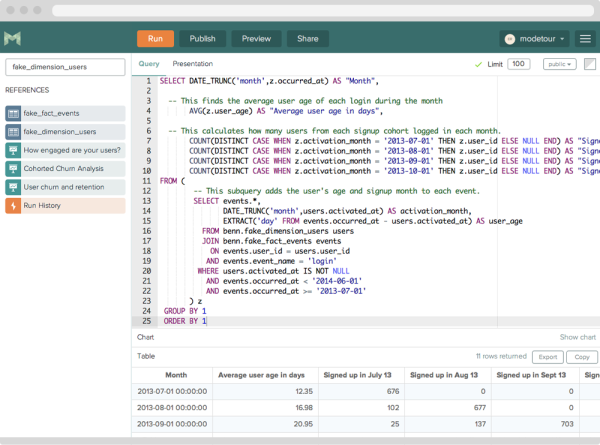
Task: Click the green checkmark next to Limit
Action: pos(478,64)
